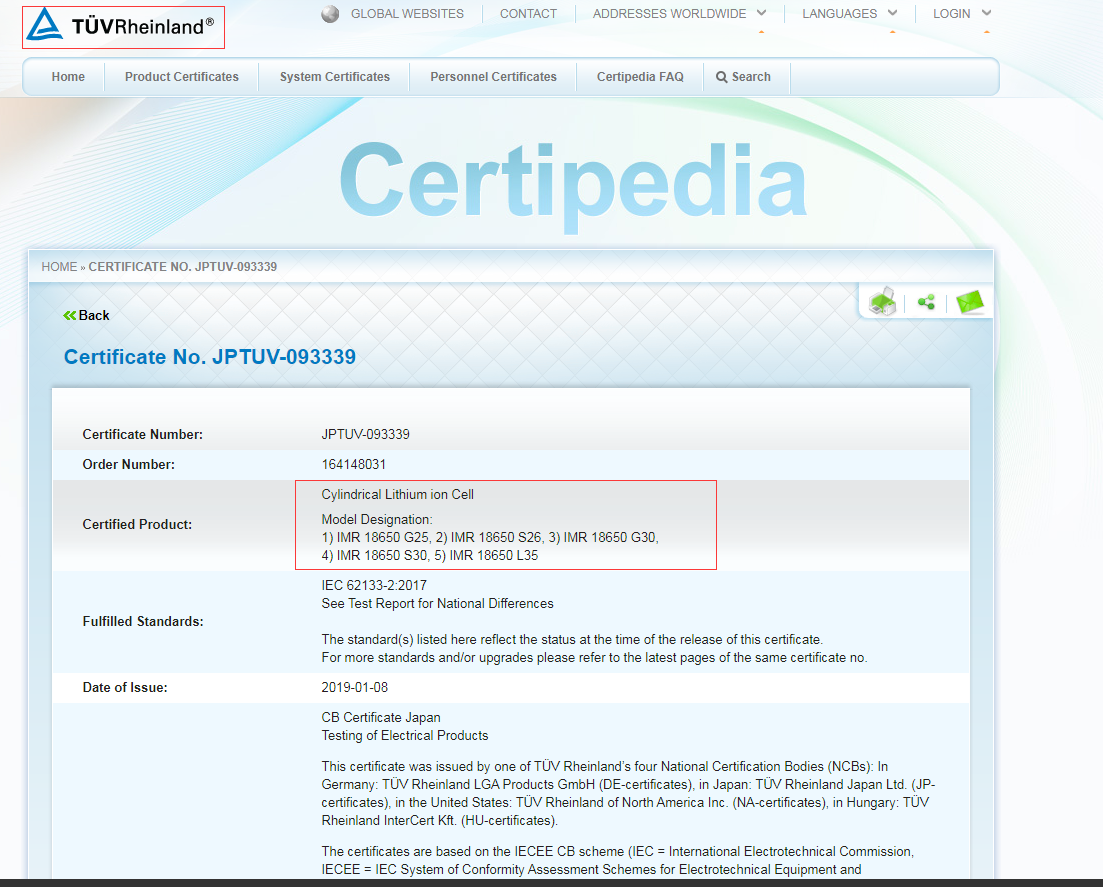Expand the Login dropdown arrow
The width and height of the screenshot is (1103, 887).
pos(986,13)
